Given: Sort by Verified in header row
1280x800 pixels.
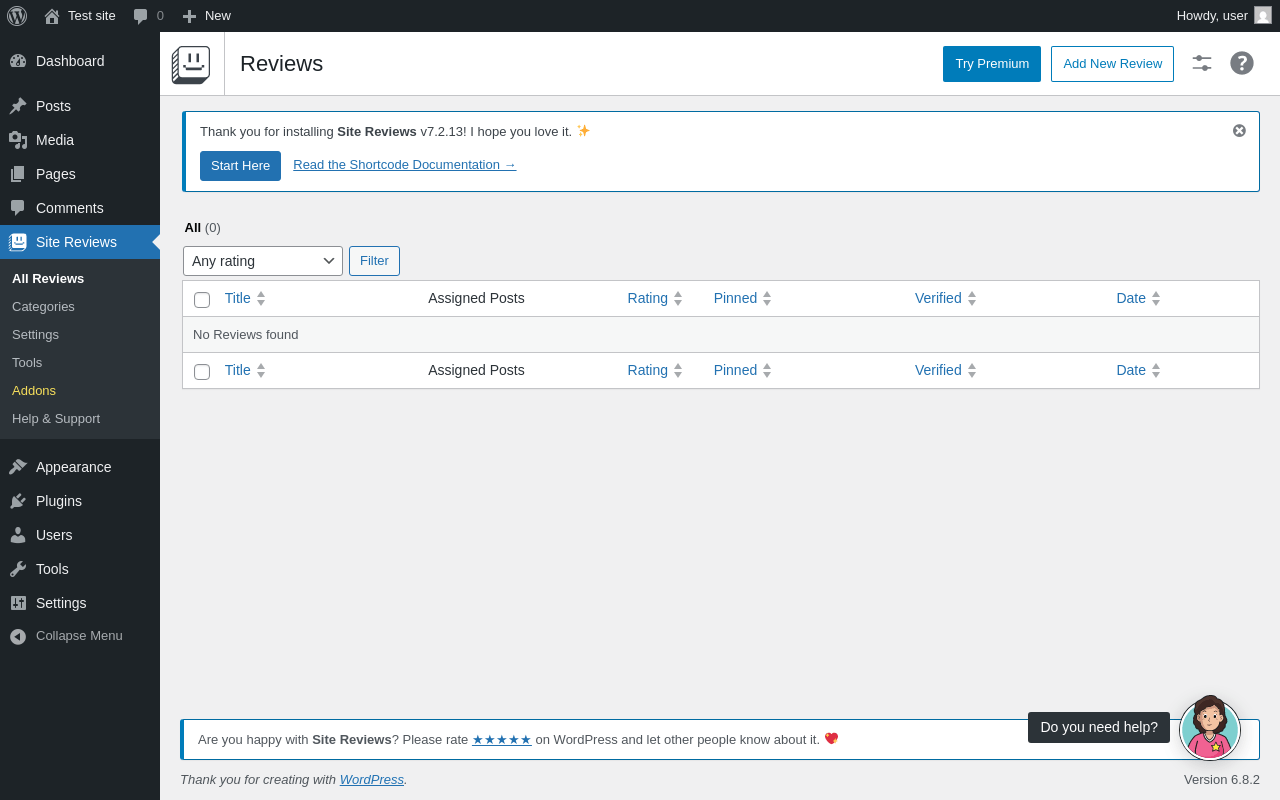Looking at the screenshot, I should click(x=946, y=298).
